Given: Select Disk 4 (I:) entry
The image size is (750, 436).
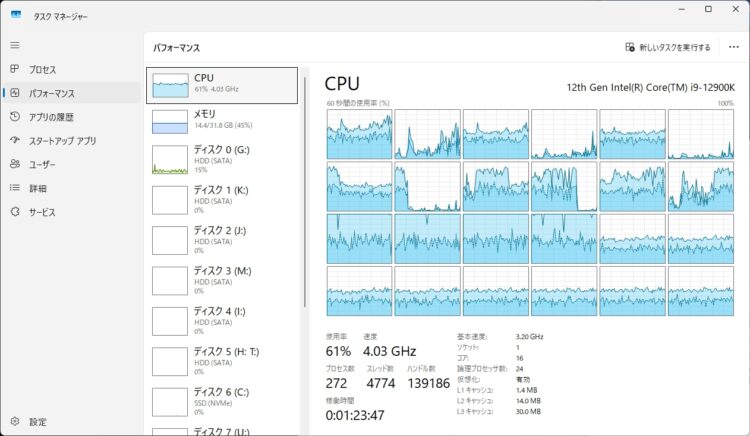Looking at the screenshot, I should [x=222, y=320].
